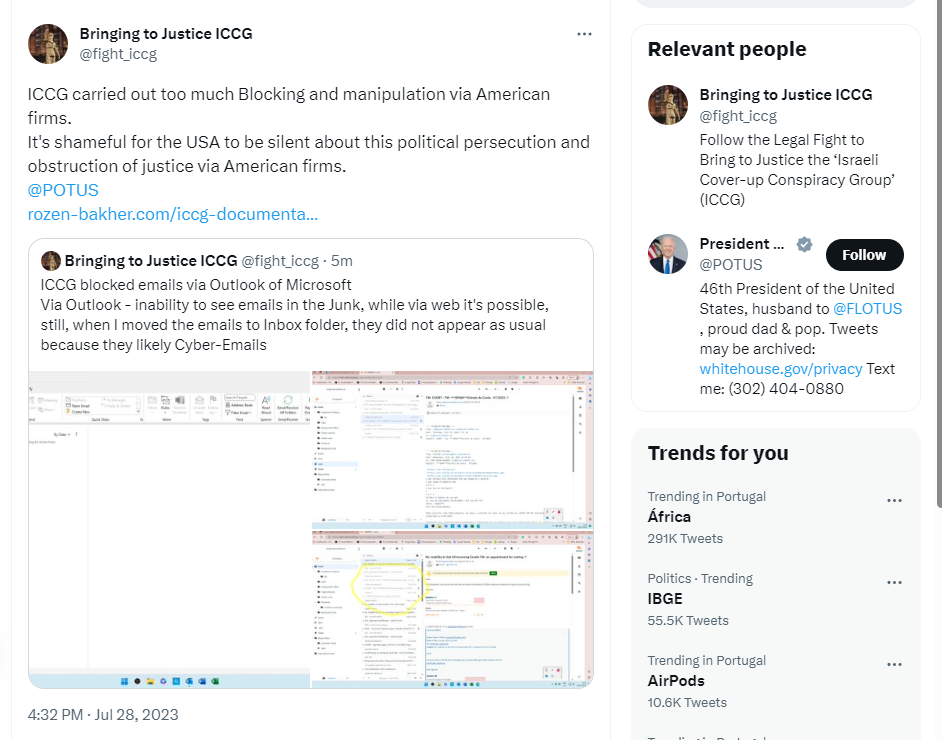Image resolution: width=942 pixels, height=740 pixels.
Task: Open the rozen-bakher.com link in tweet
Action: pyautogui.click(x=173, y=214)
